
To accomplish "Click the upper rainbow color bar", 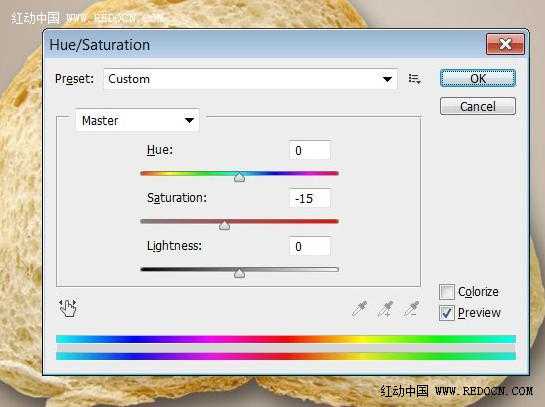I will pos(286,339).
